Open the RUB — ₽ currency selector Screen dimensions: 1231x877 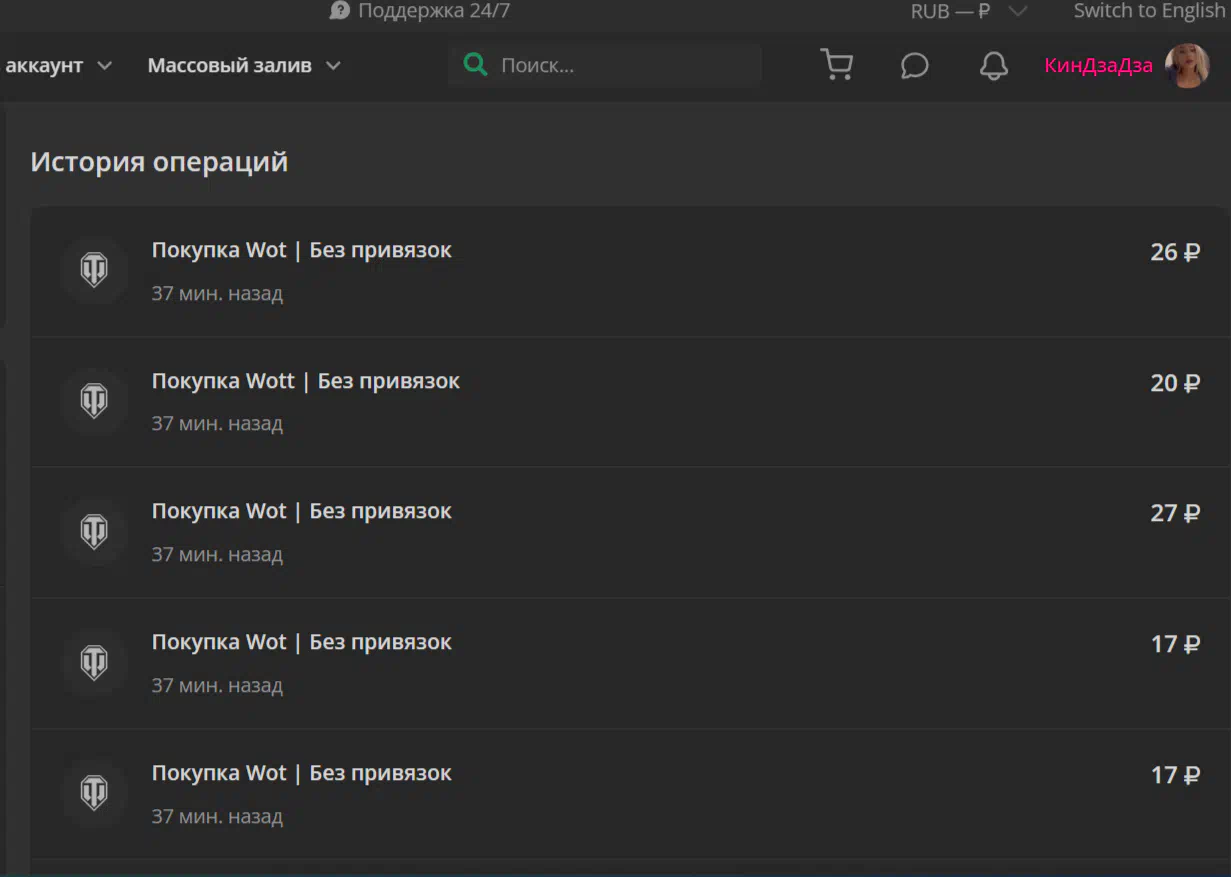tap(968, 12)
